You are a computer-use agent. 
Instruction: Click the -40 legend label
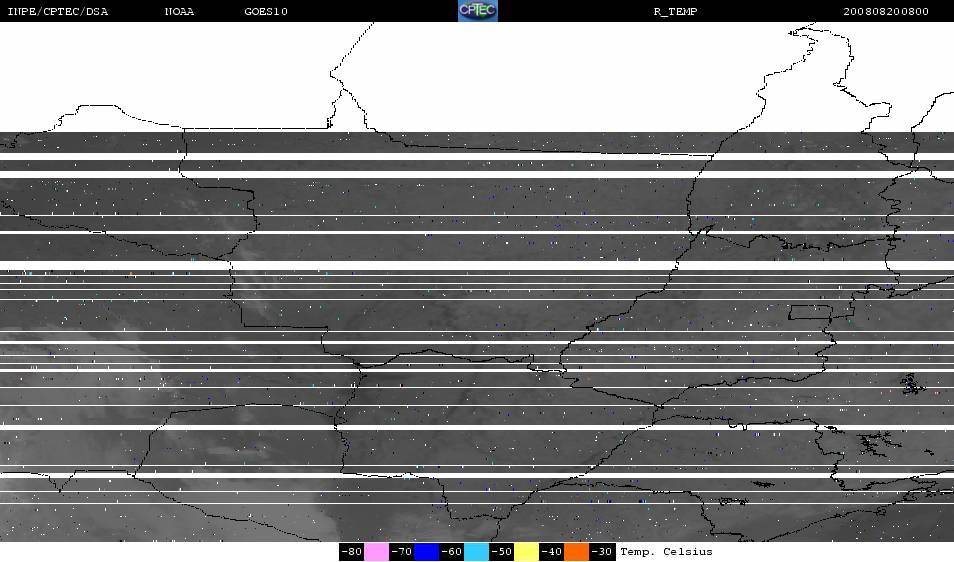pyautogui.click(x=551, y=552)
